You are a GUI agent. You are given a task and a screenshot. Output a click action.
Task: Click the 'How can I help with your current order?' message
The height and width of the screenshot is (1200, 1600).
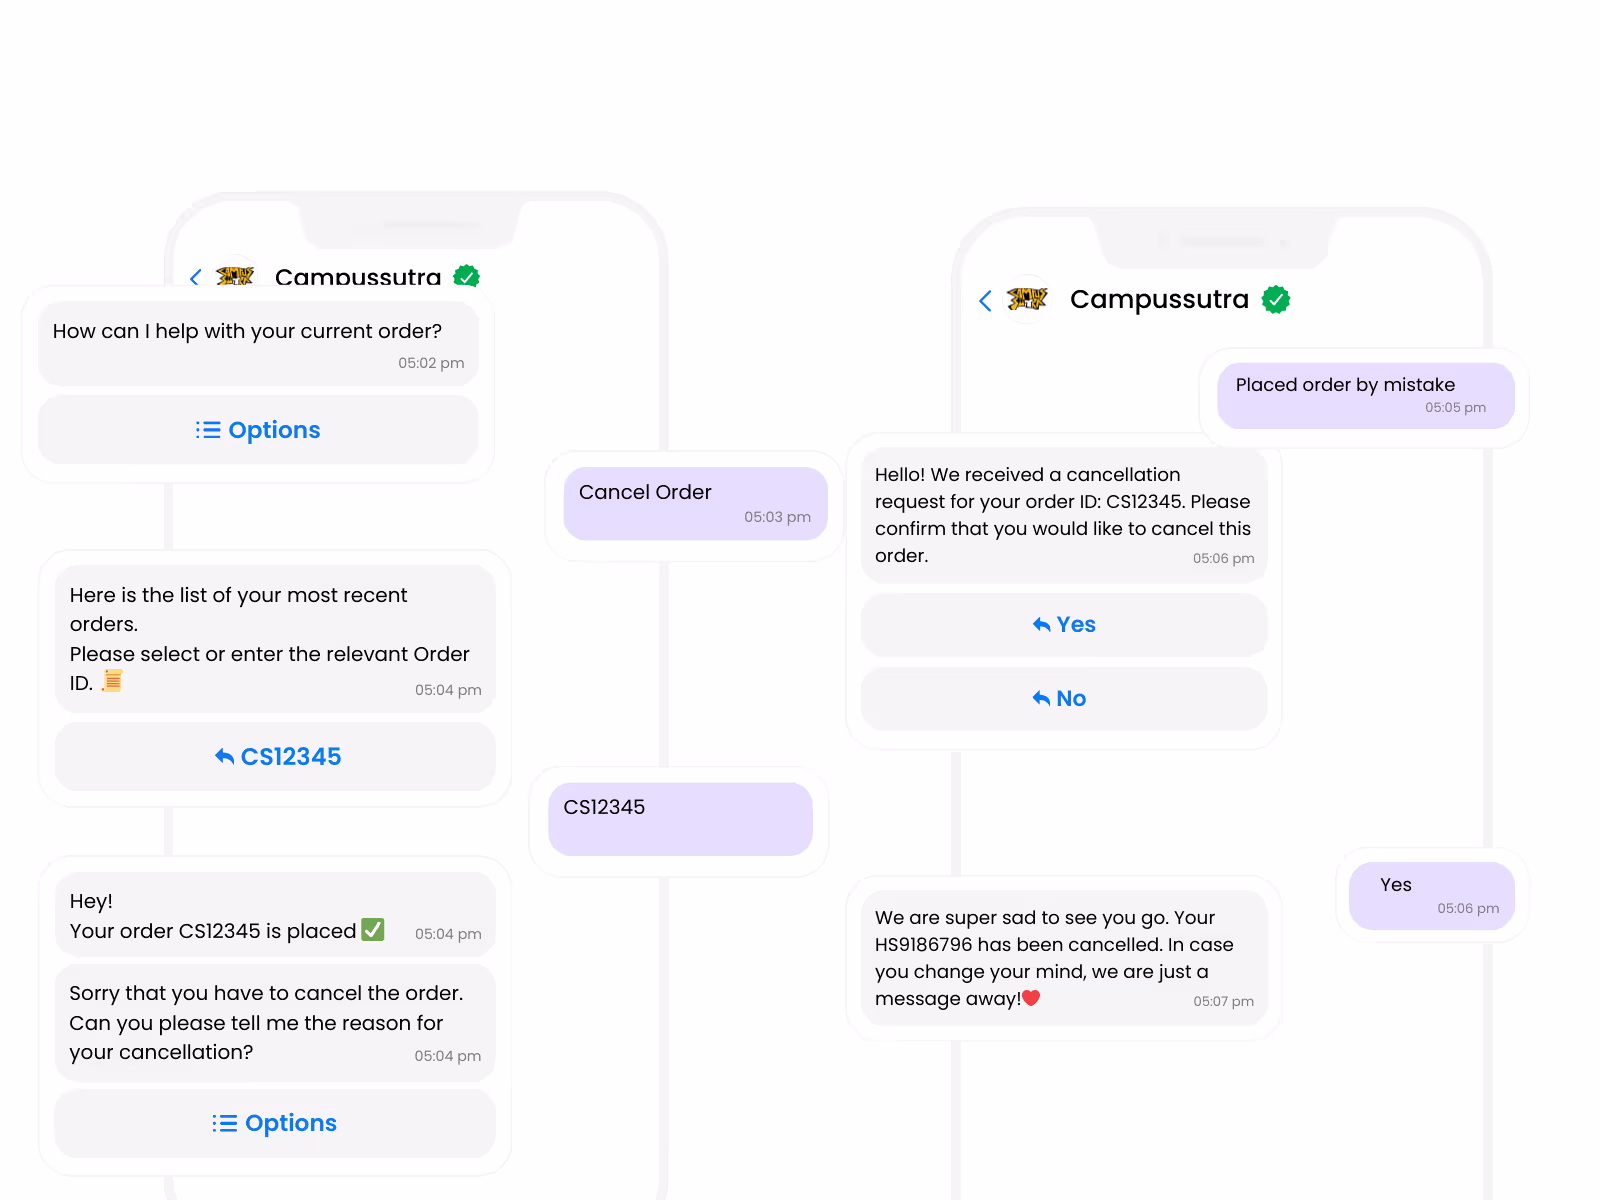click(258, 343)
